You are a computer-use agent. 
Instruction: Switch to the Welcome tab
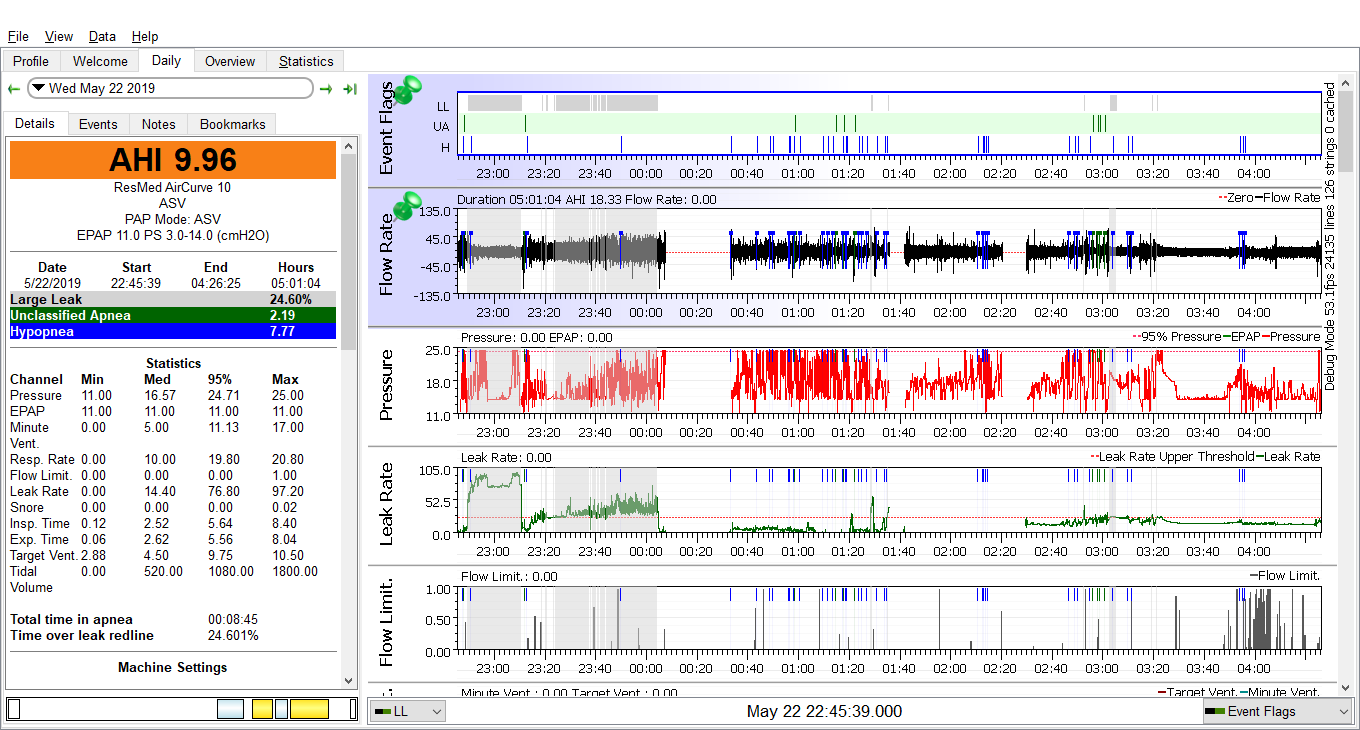[100, 61]
